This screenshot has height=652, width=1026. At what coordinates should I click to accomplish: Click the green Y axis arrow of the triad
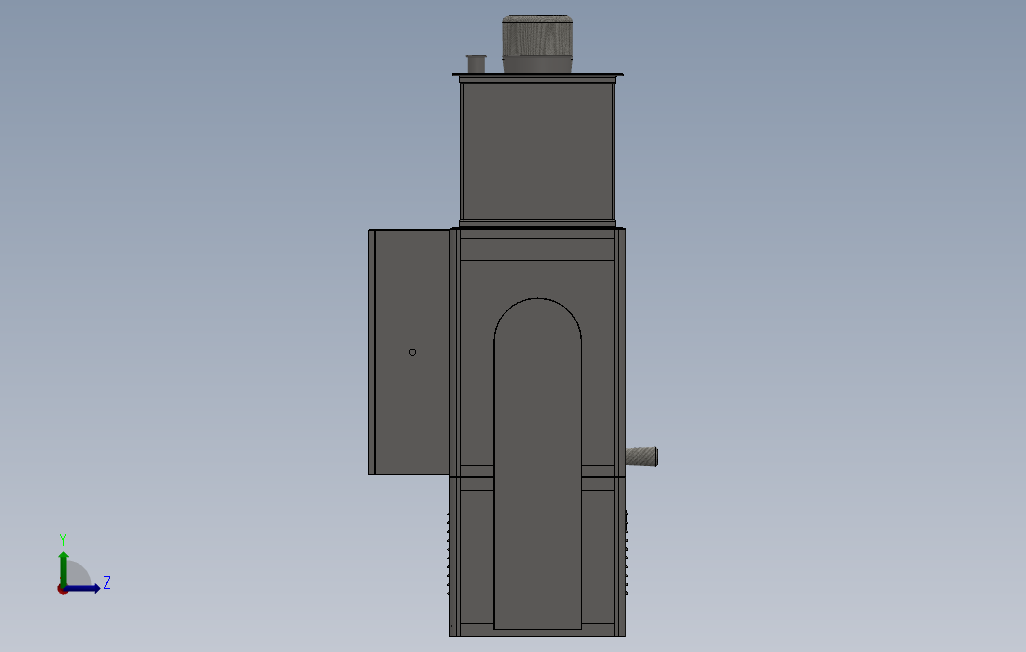pyautogui.click(x=63, y=568)
